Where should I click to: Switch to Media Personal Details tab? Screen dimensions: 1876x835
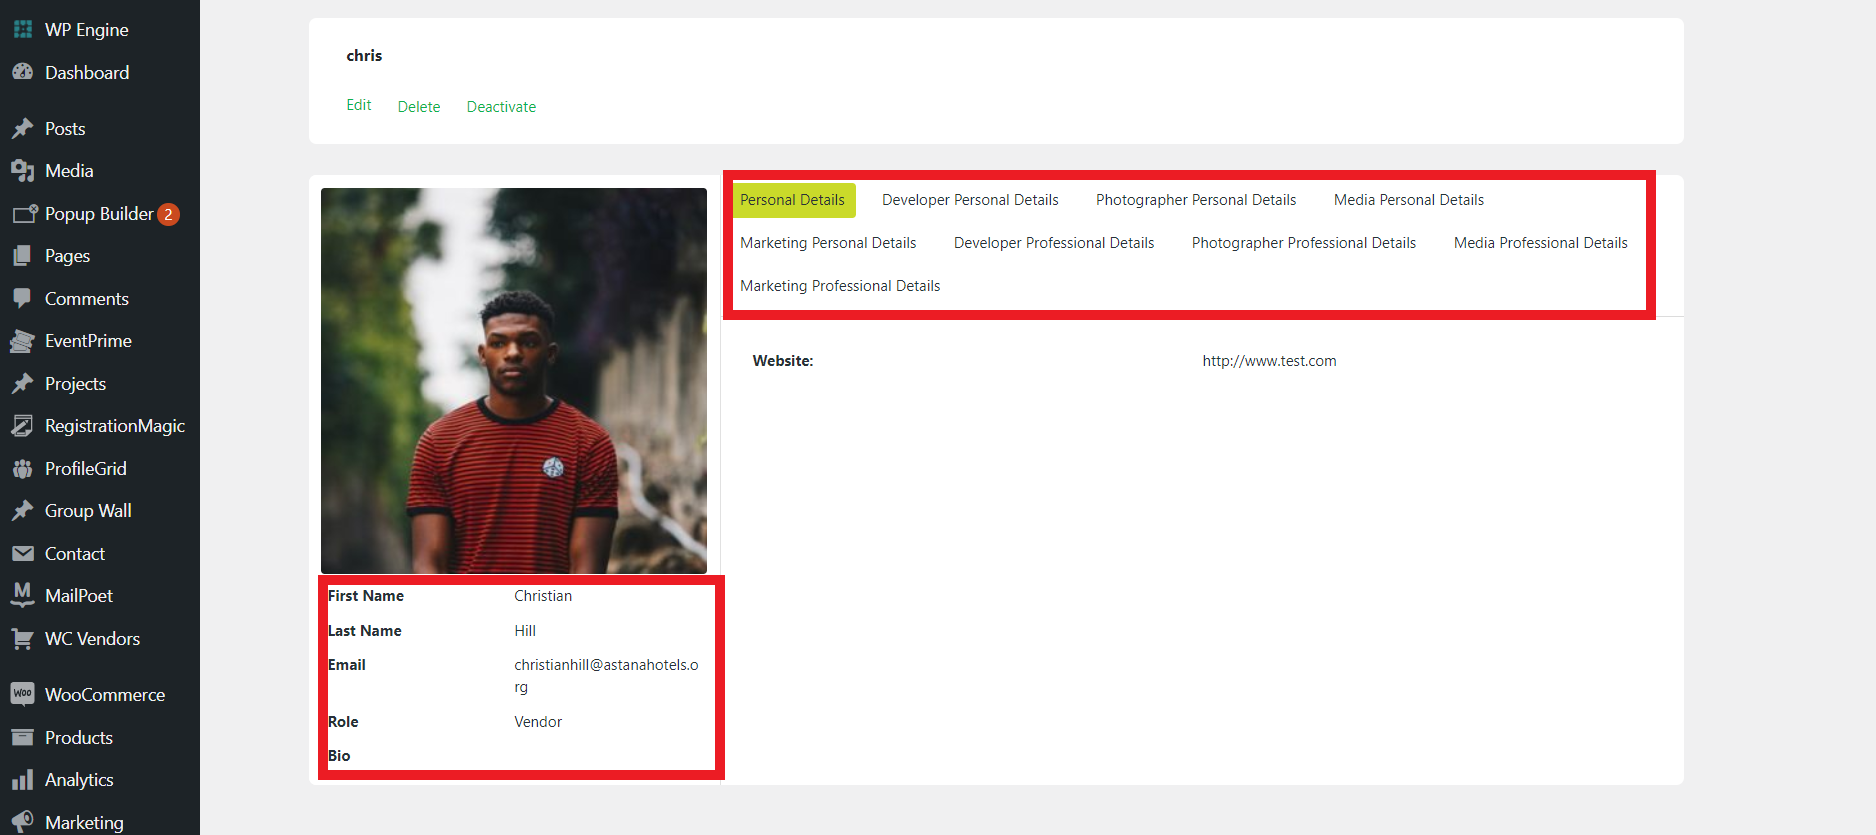point(1409,200)
